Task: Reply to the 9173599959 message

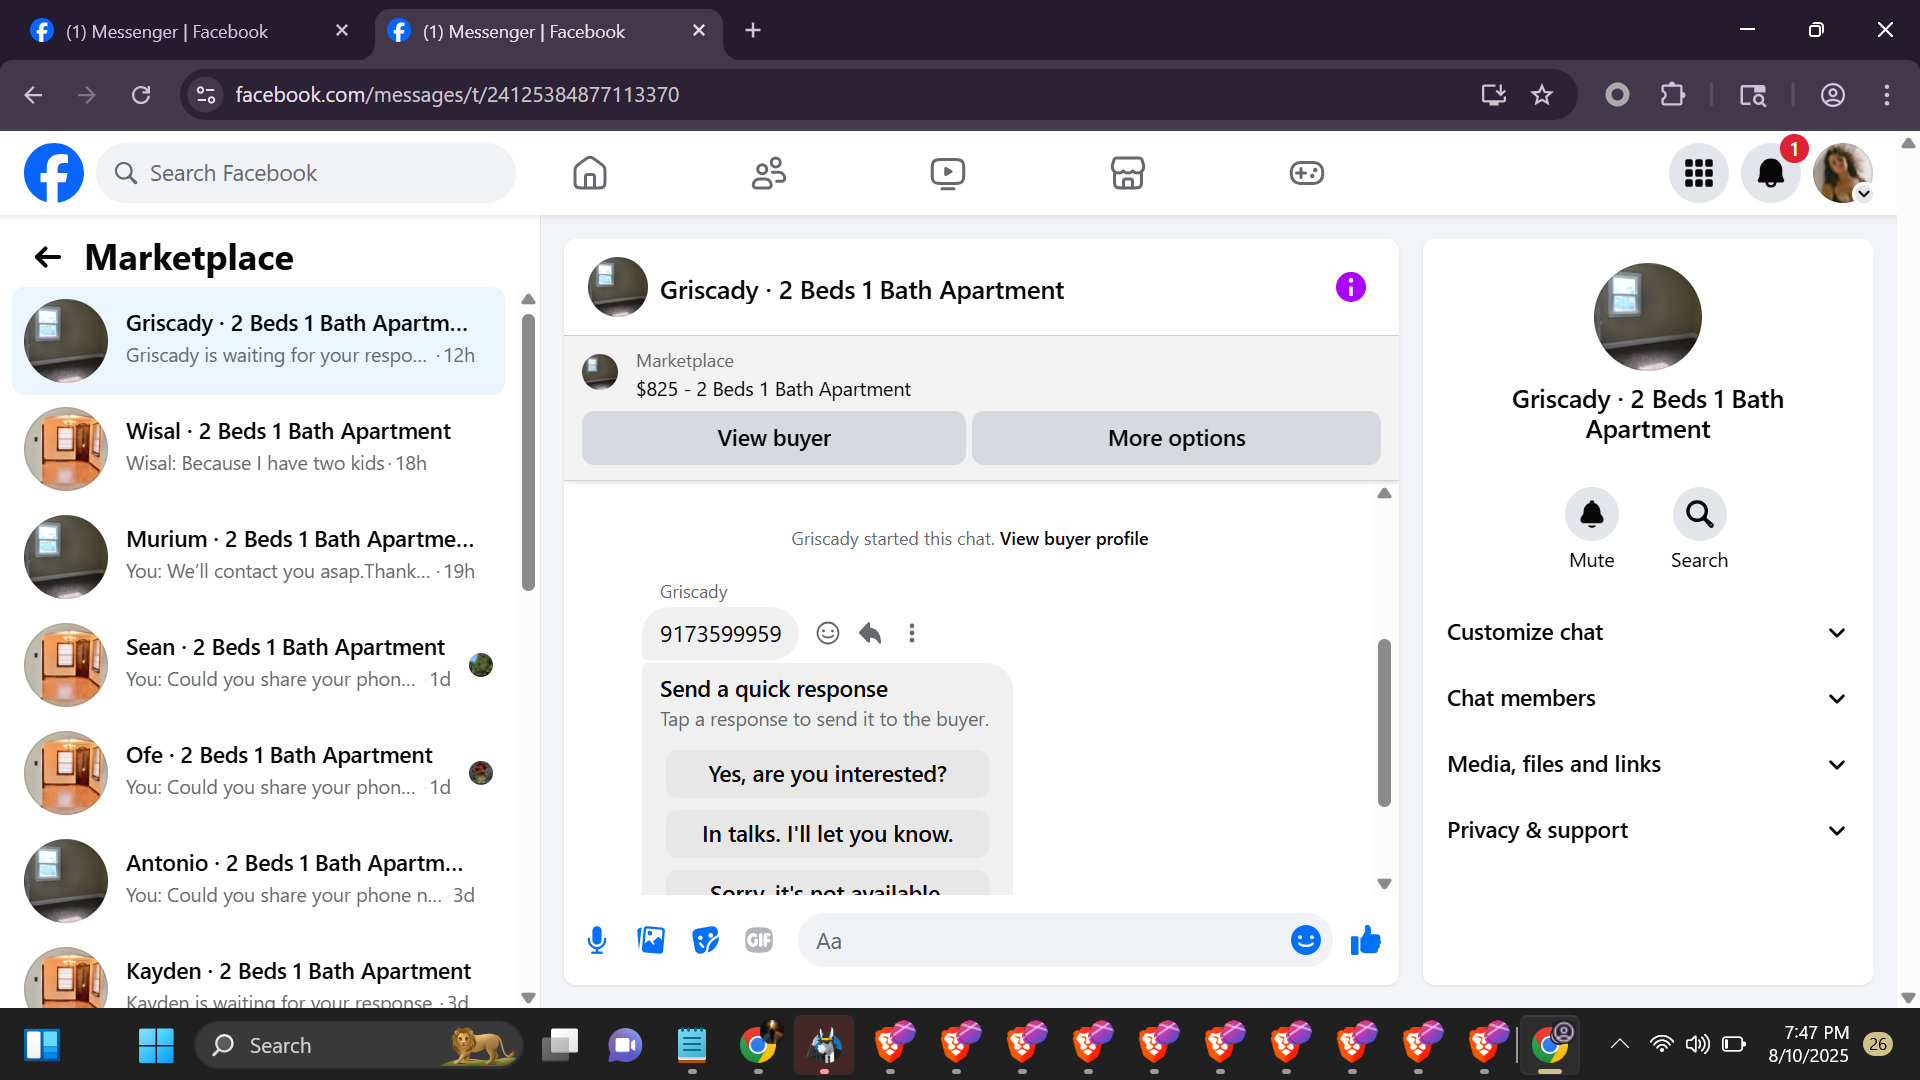Action: pos(870,633)
